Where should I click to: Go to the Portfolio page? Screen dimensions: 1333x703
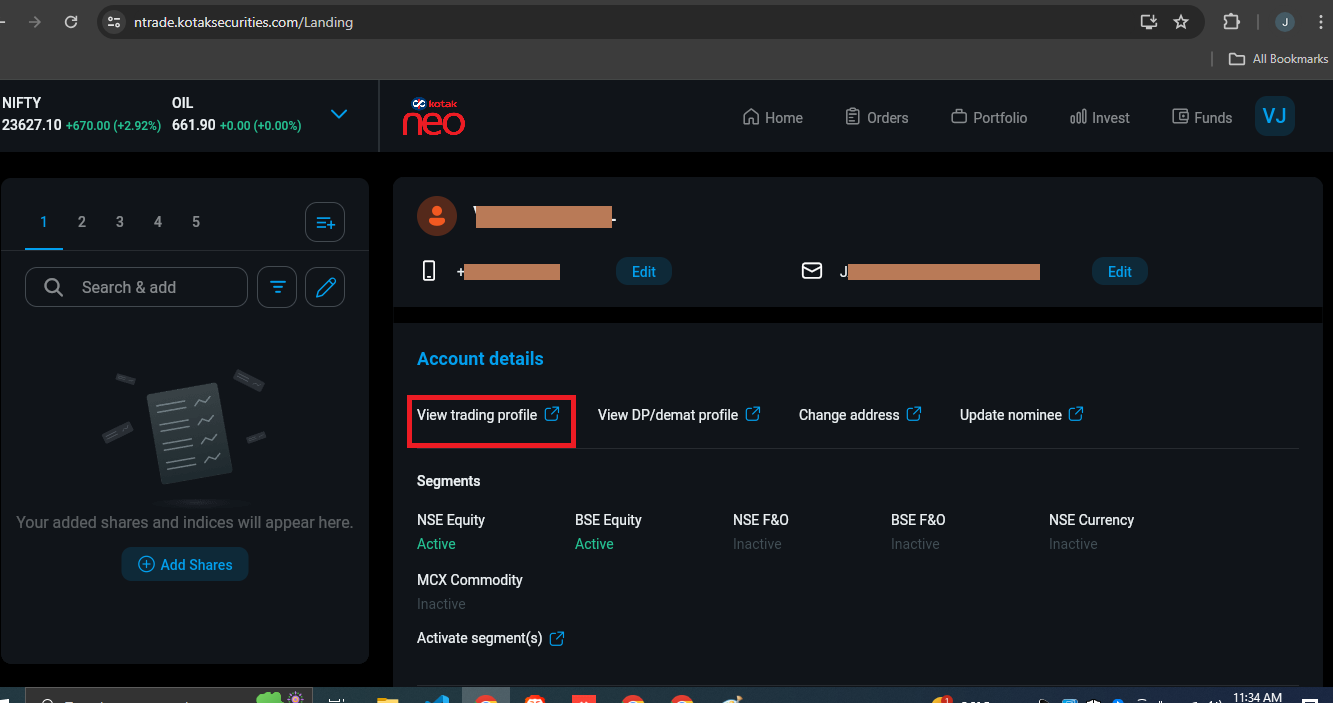point(988,118)
